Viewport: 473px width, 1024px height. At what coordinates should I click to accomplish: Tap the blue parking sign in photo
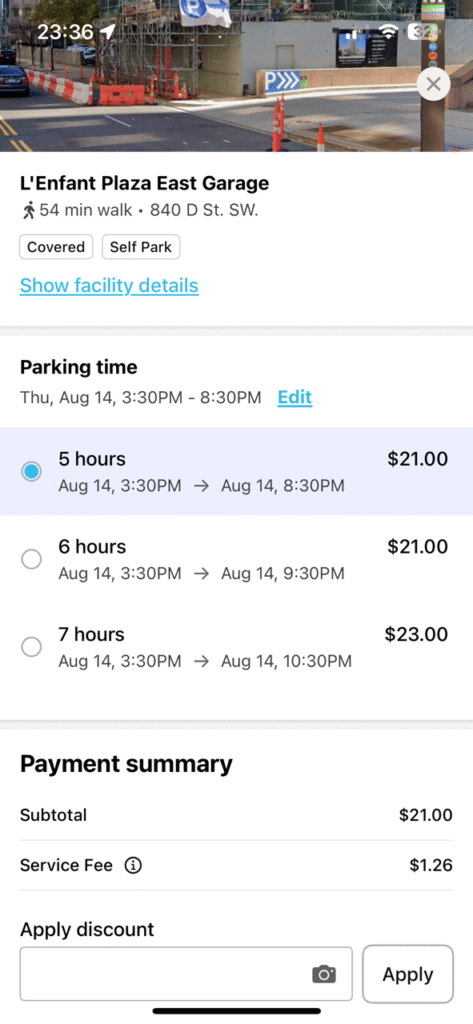click(282, 82)
